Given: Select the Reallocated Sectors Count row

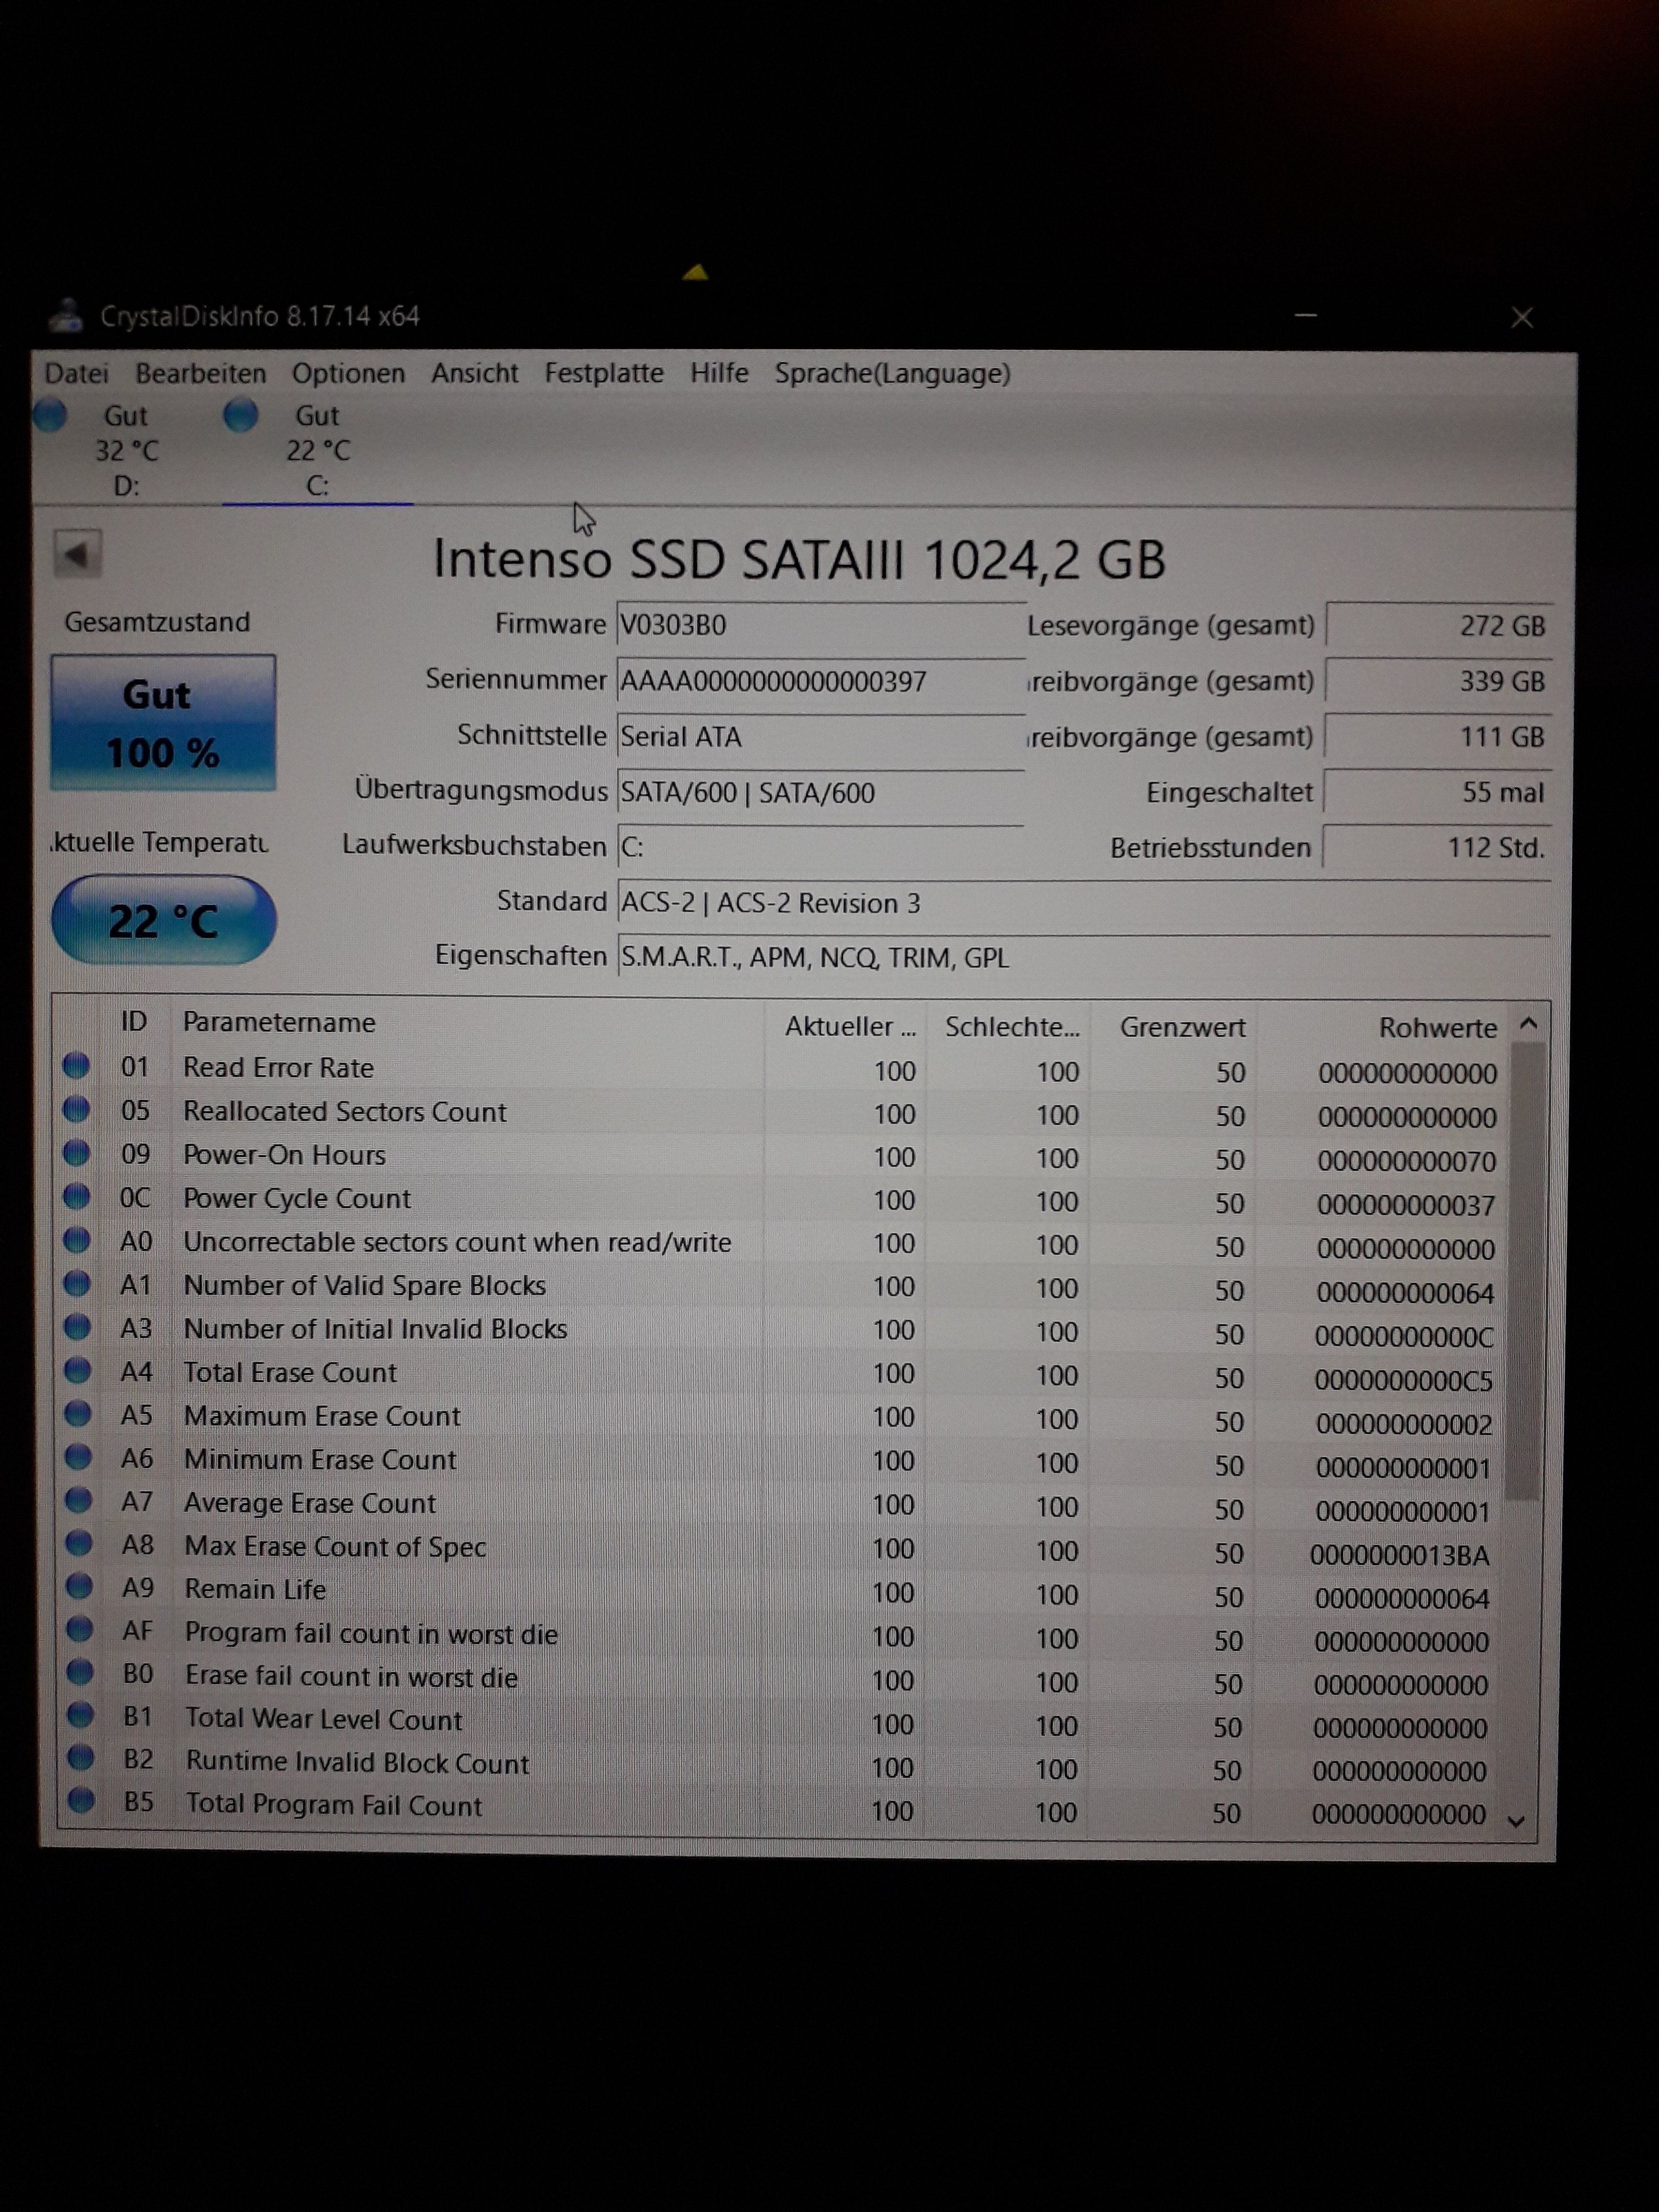Looking at the screenshot, I should (x=345, y=1112).
